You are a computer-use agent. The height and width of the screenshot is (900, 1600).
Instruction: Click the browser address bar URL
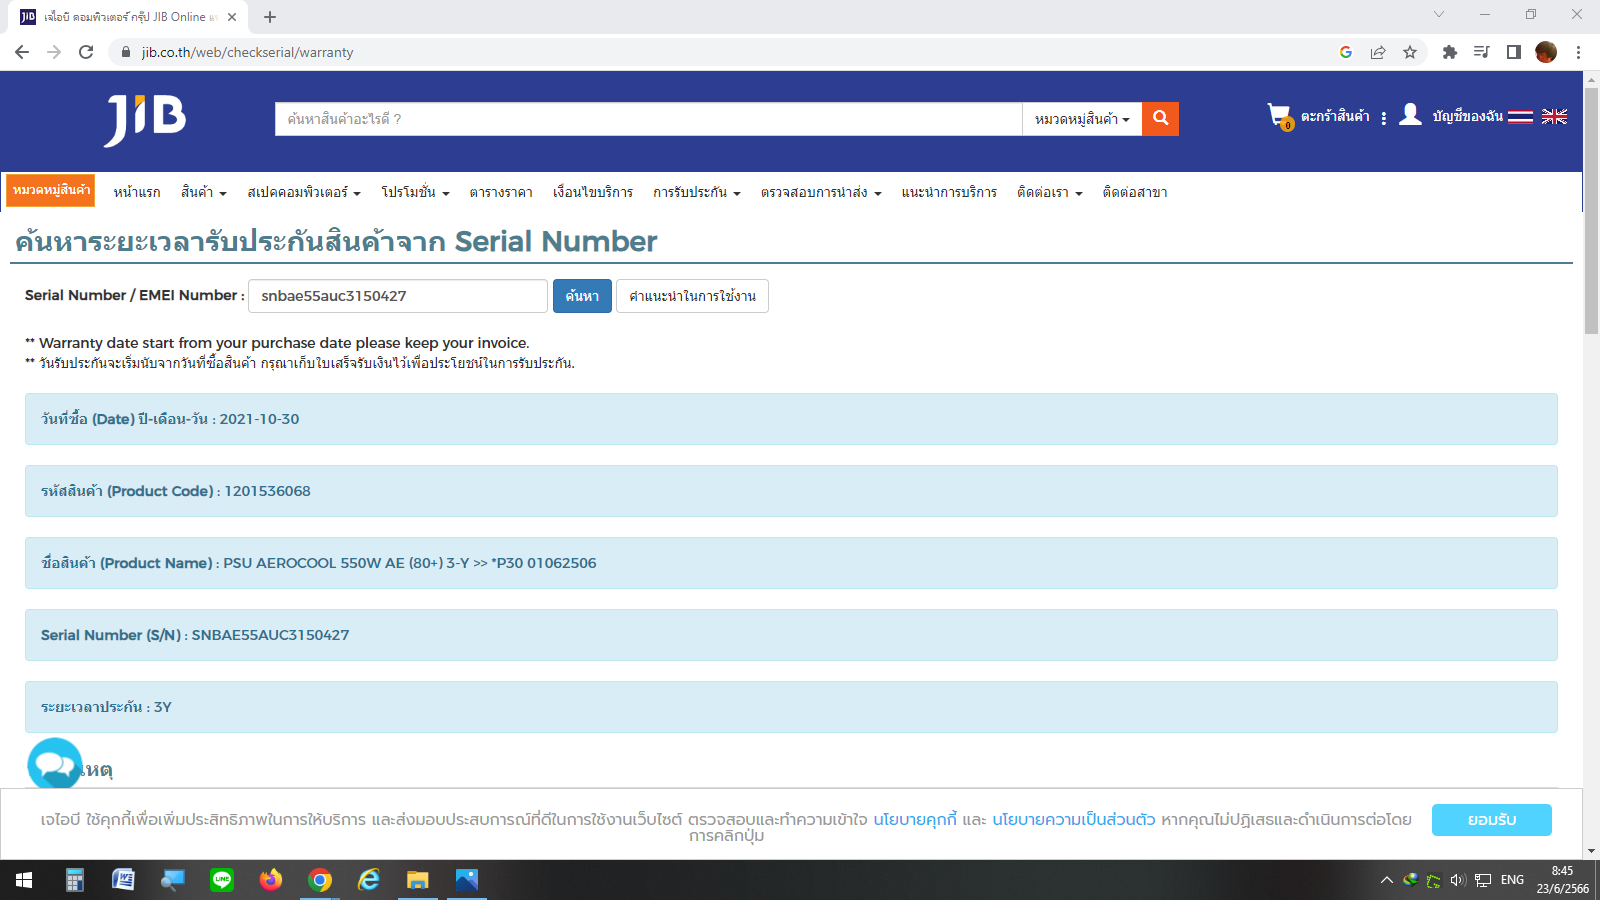247,52
